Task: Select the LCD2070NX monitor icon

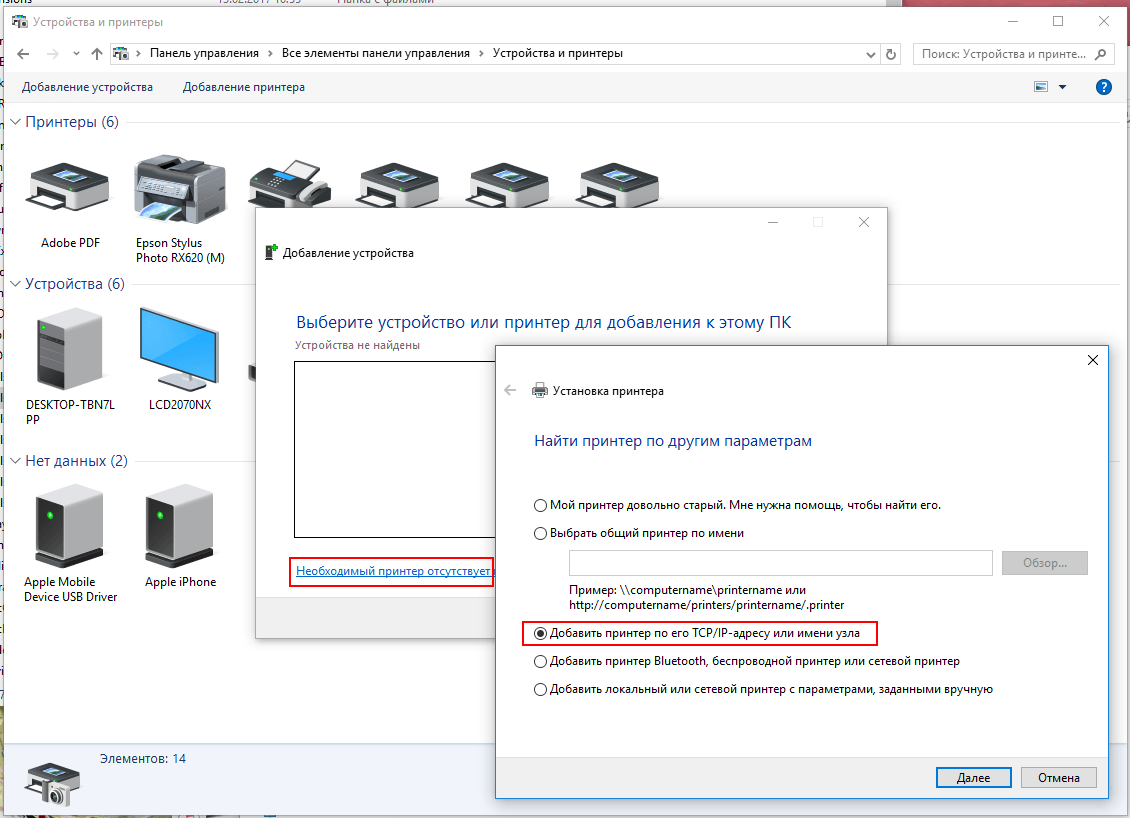Action: point(179,349)
